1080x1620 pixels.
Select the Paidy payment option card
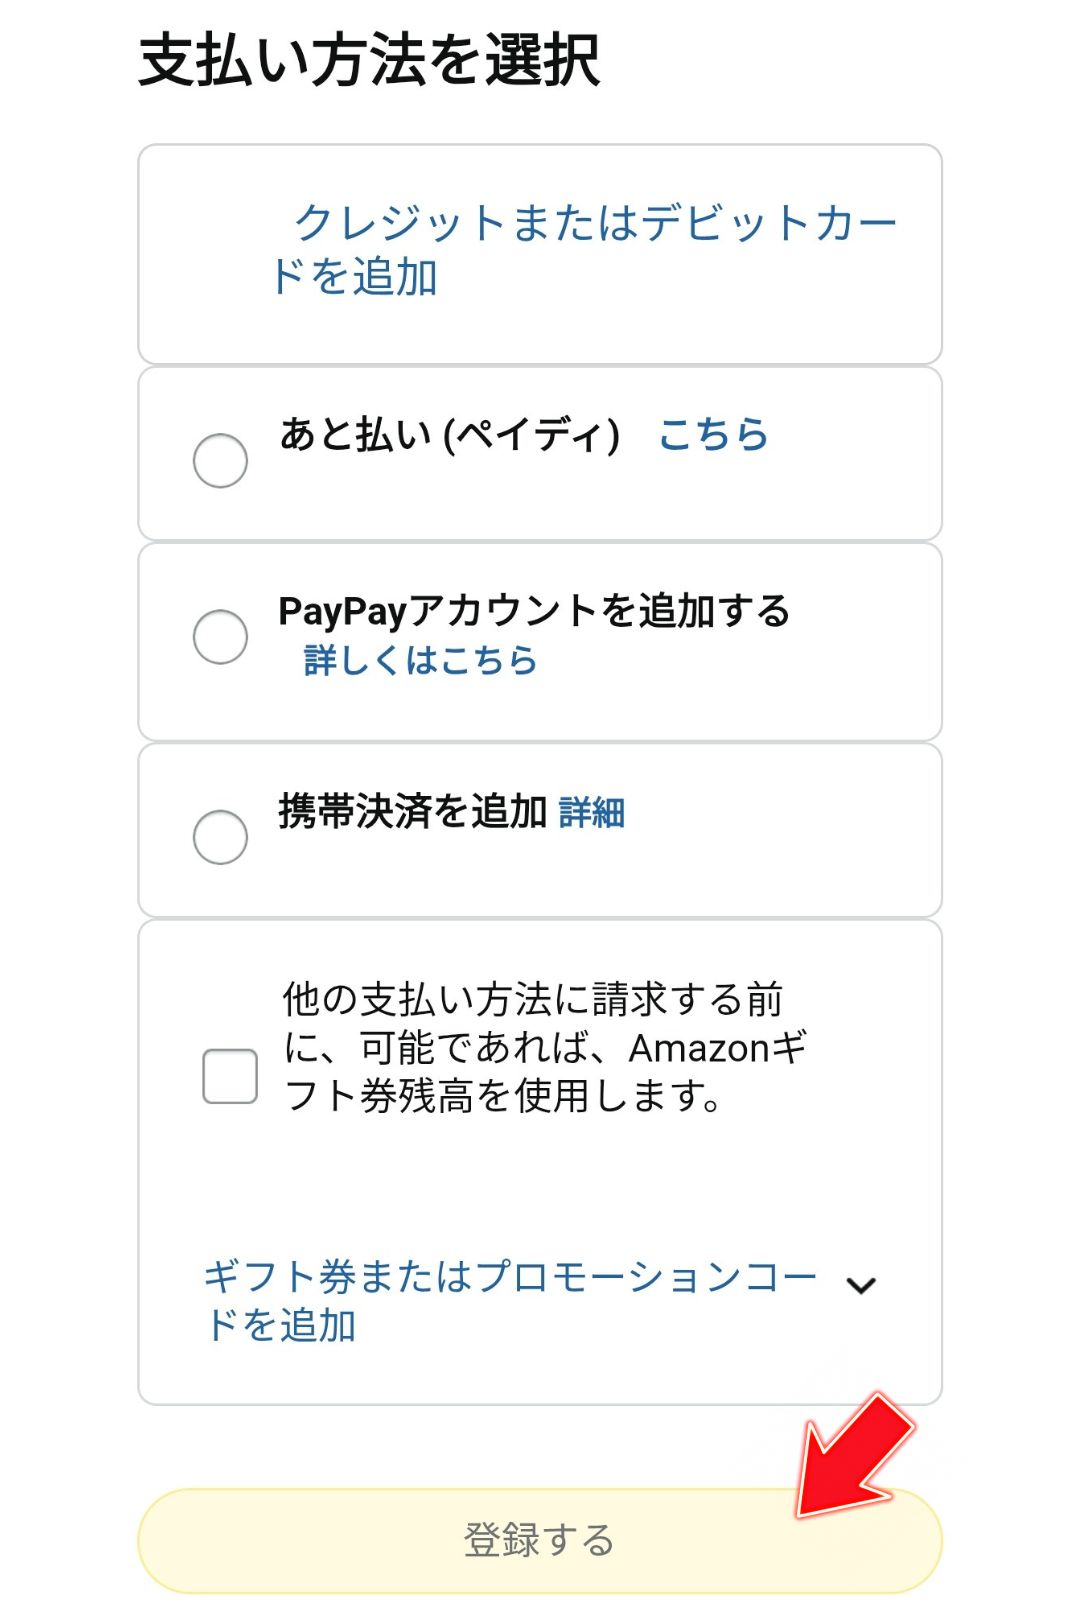pos(540,455)
